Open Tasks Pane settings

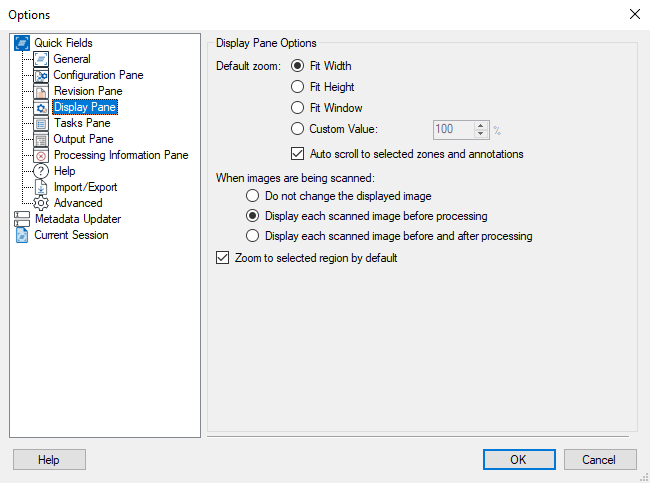click(82, 123)
